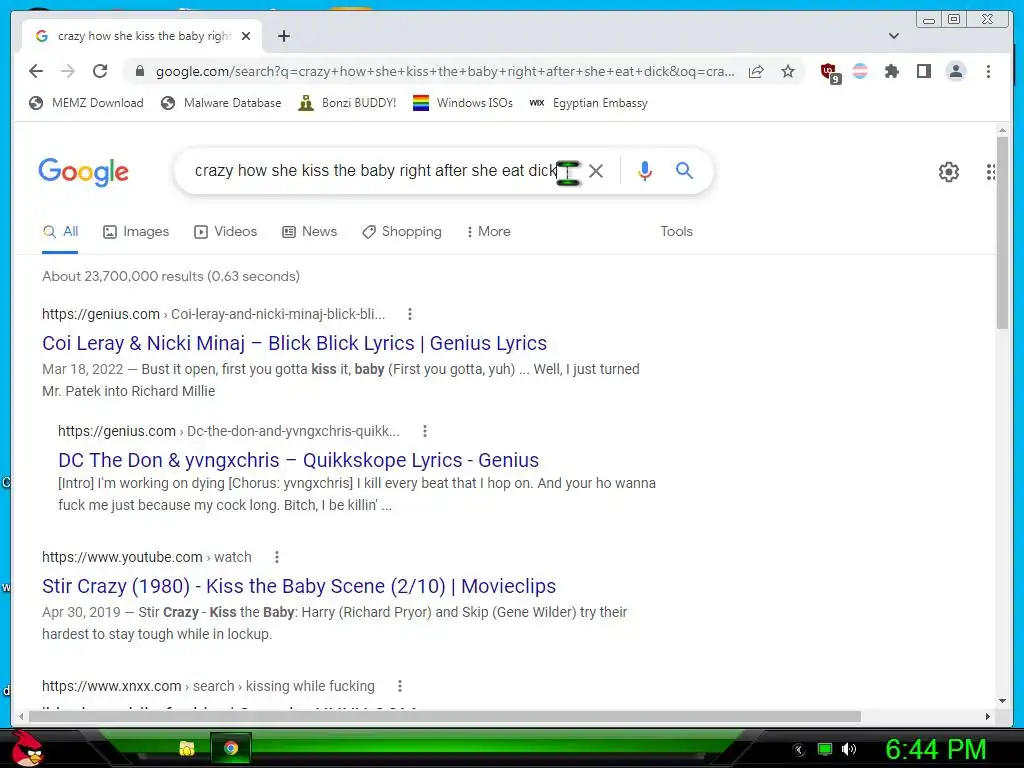This screenshot has height=768, width=1024.
Task: Open options for the xnxx.com result
Action: tap(400, 686)
